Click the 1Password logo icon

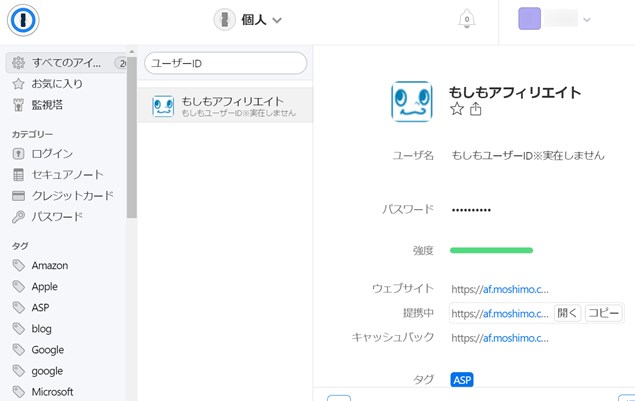tap(23, 20)
